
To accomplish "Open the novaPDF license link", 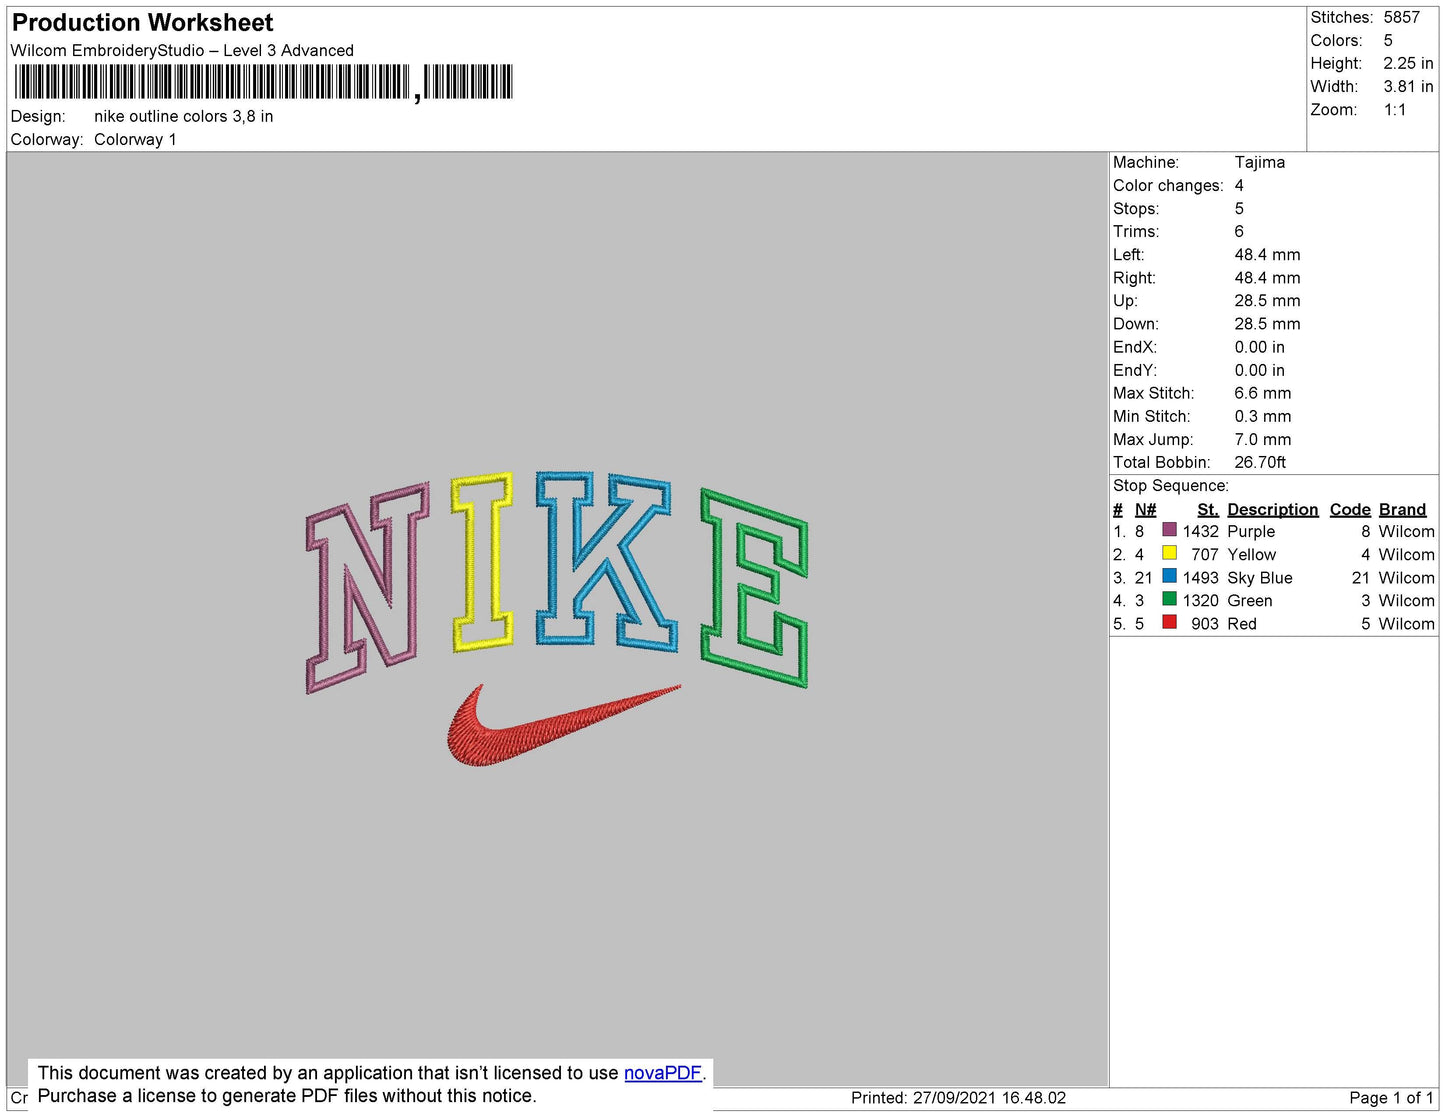I will coord(663,1072).
